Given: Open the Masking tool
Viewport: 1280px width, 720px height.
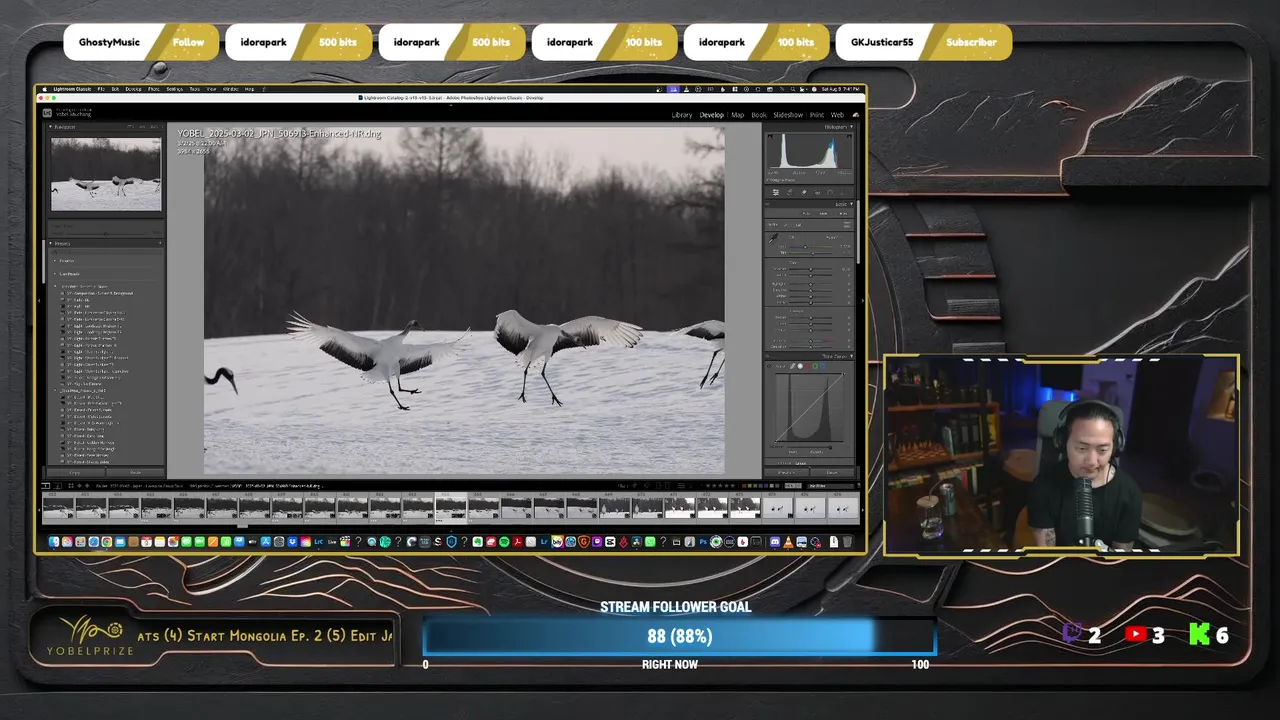Looking at the screenshot, I should [x=830, y=192].
